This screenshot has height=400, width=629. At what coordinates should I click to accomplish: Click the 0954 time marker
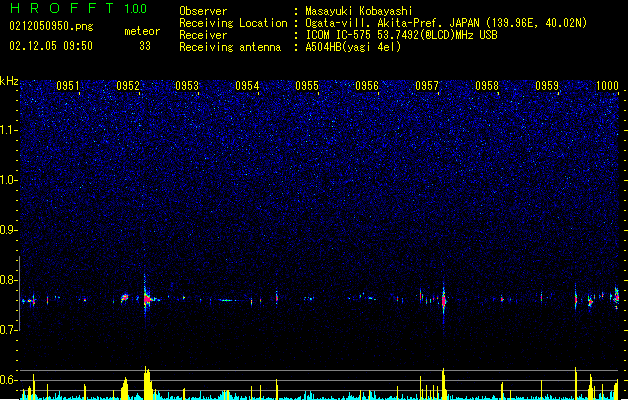coord(247,86)
